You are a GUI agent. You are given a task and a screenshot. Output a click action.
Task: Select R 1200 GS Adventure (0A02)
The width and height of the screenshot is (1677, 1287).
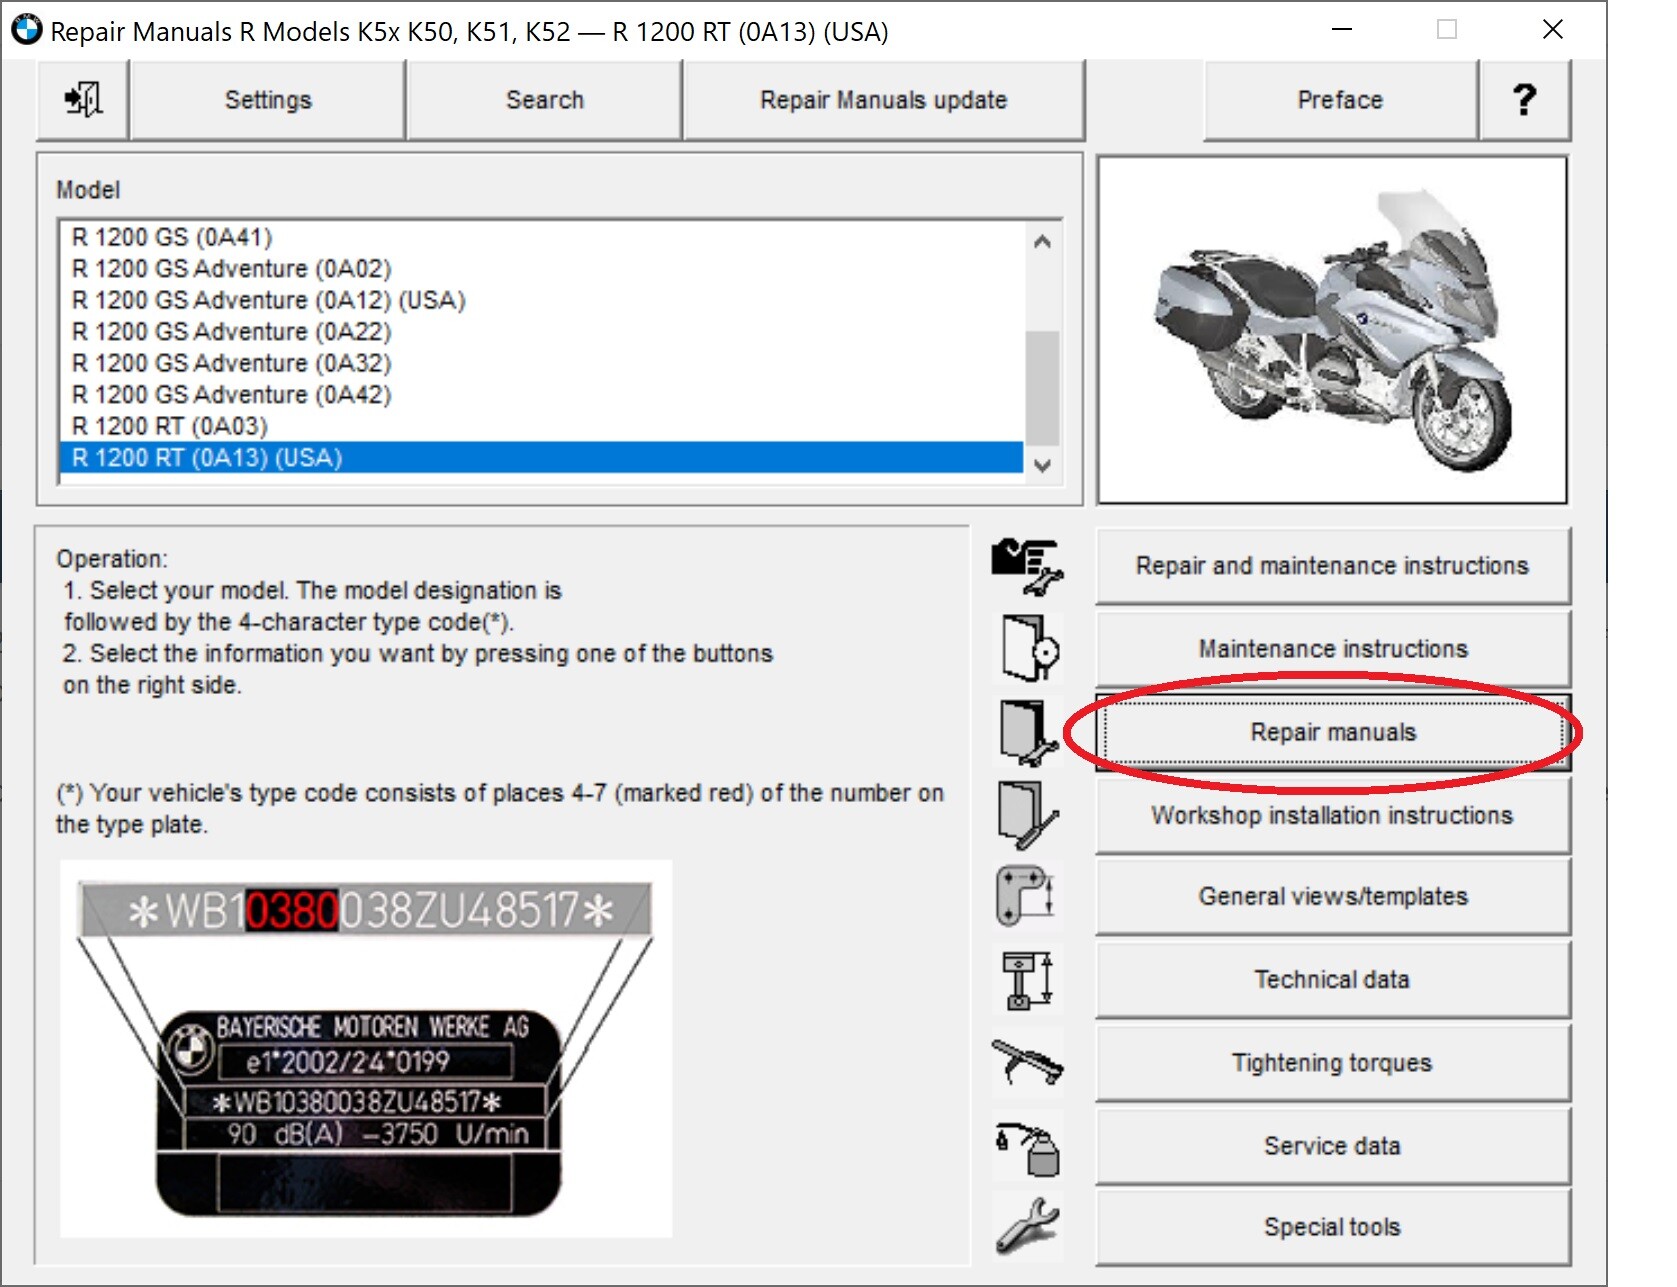coord(541,269)
